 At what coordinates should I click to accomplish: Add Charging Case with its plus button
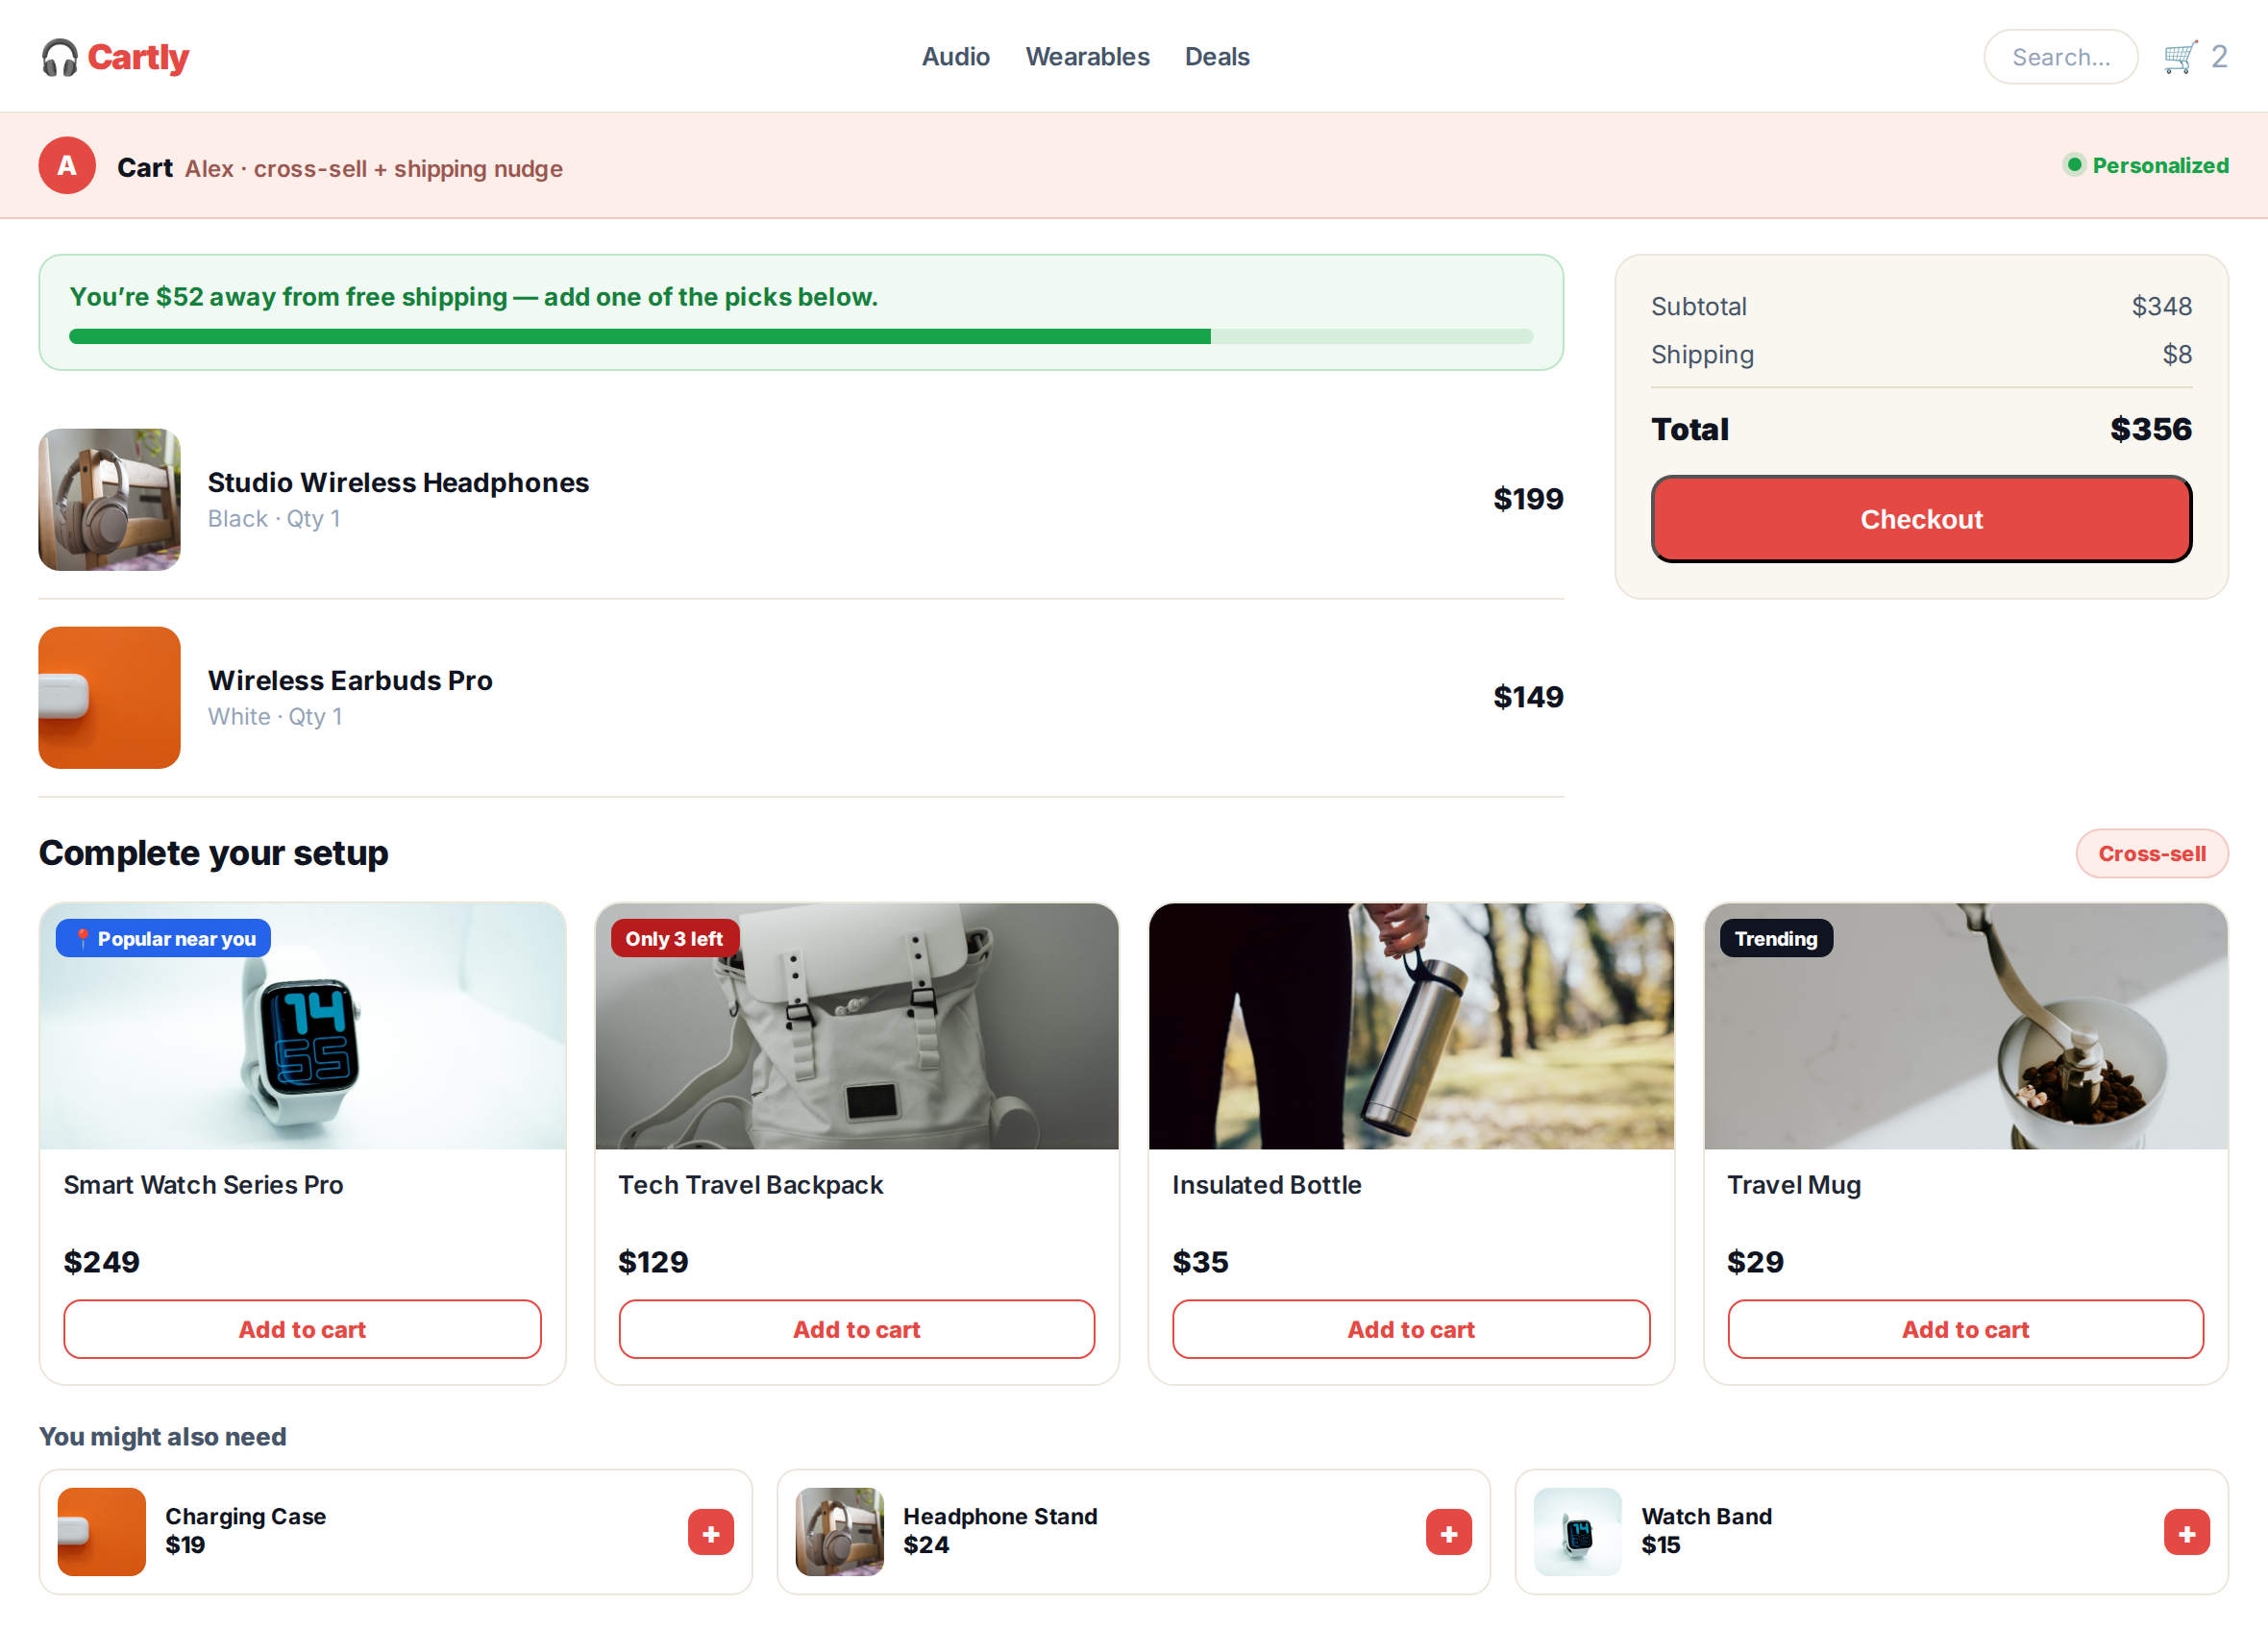(711, 1532)
